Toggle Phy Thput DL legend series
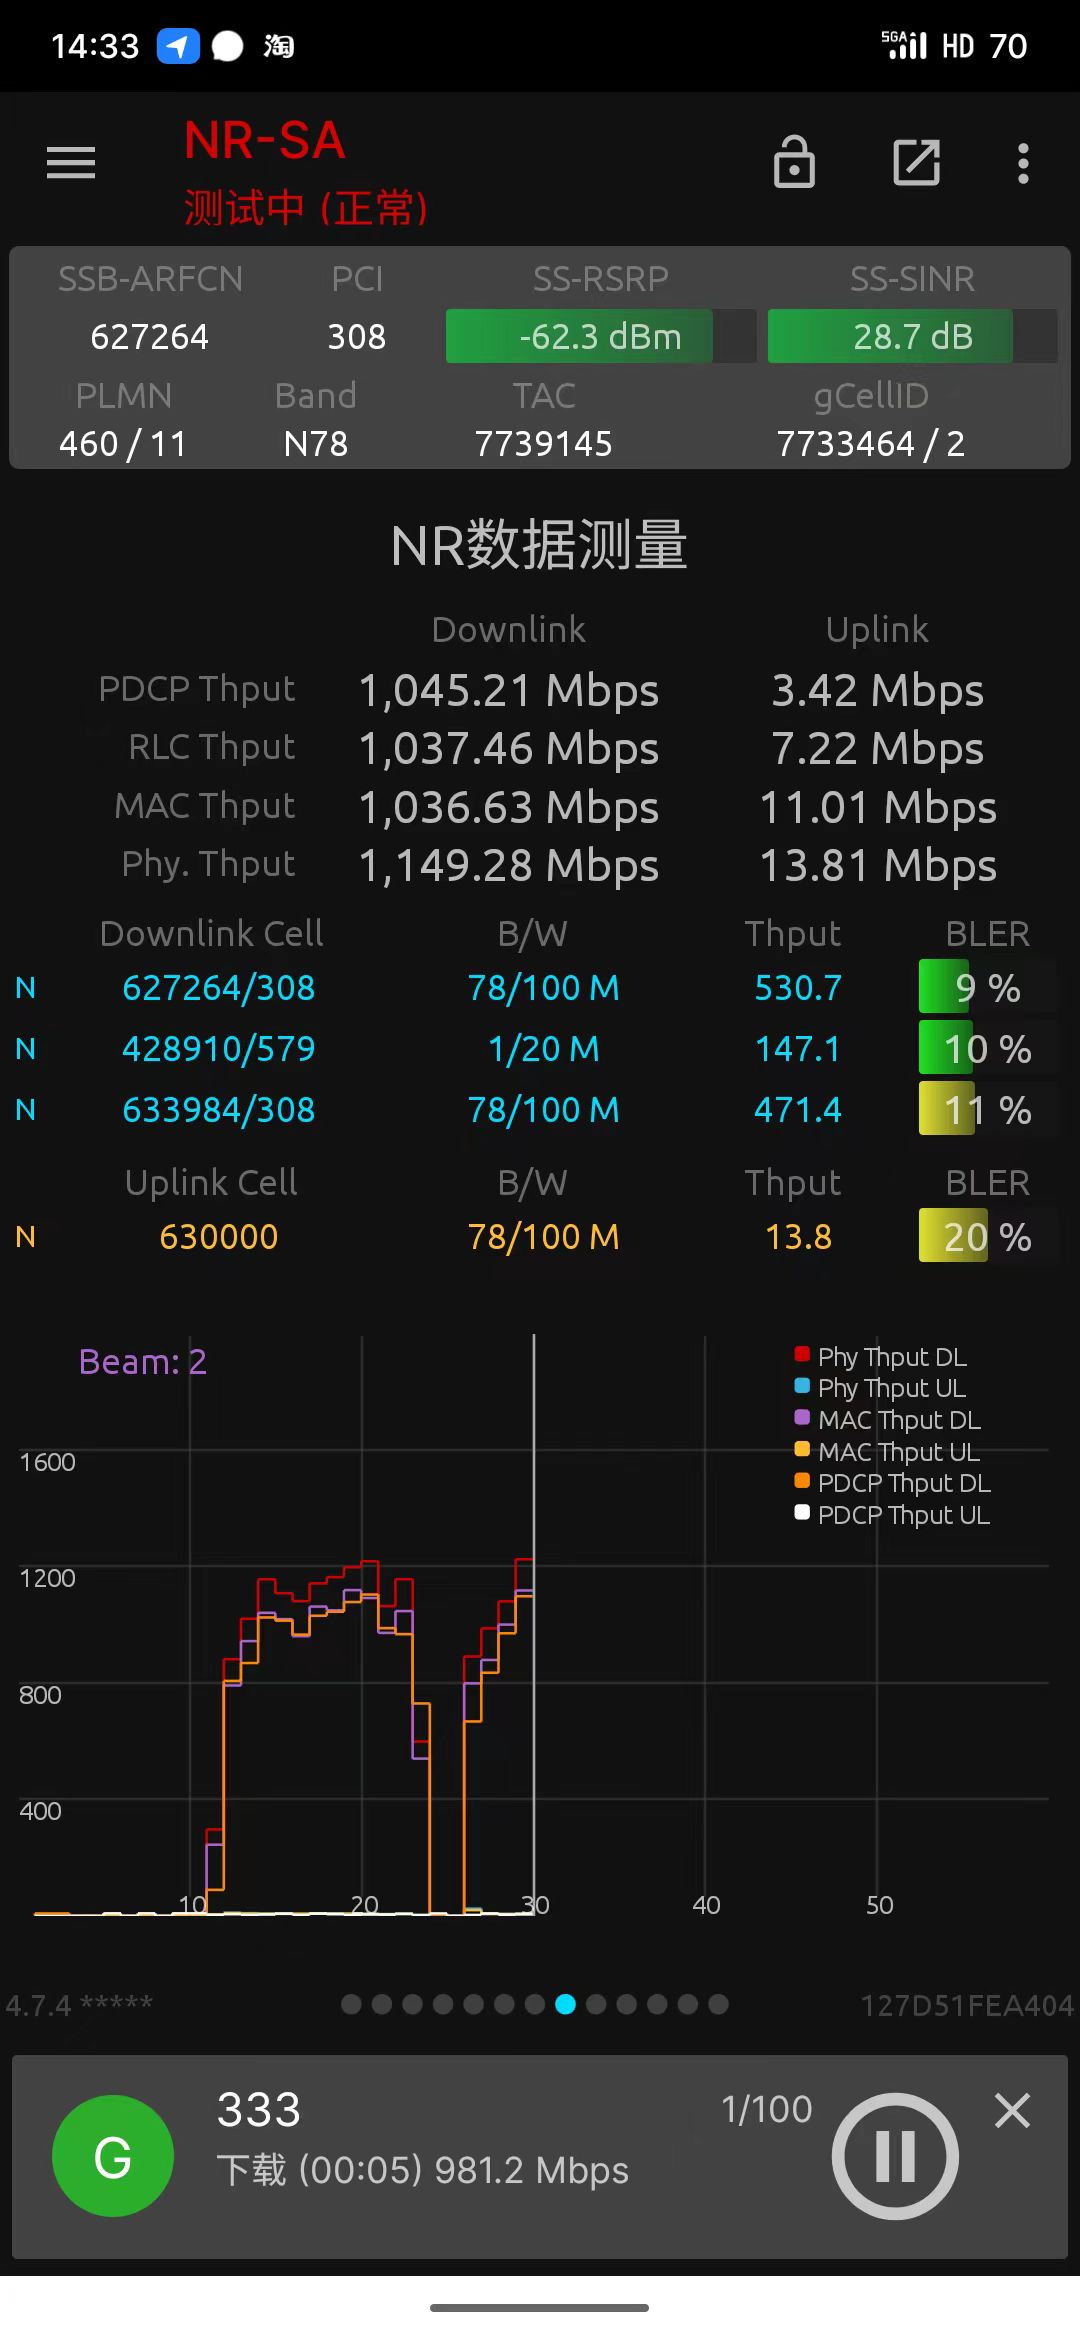This screenshot has height=2340, width=1080. click(x=880, y=1357)
